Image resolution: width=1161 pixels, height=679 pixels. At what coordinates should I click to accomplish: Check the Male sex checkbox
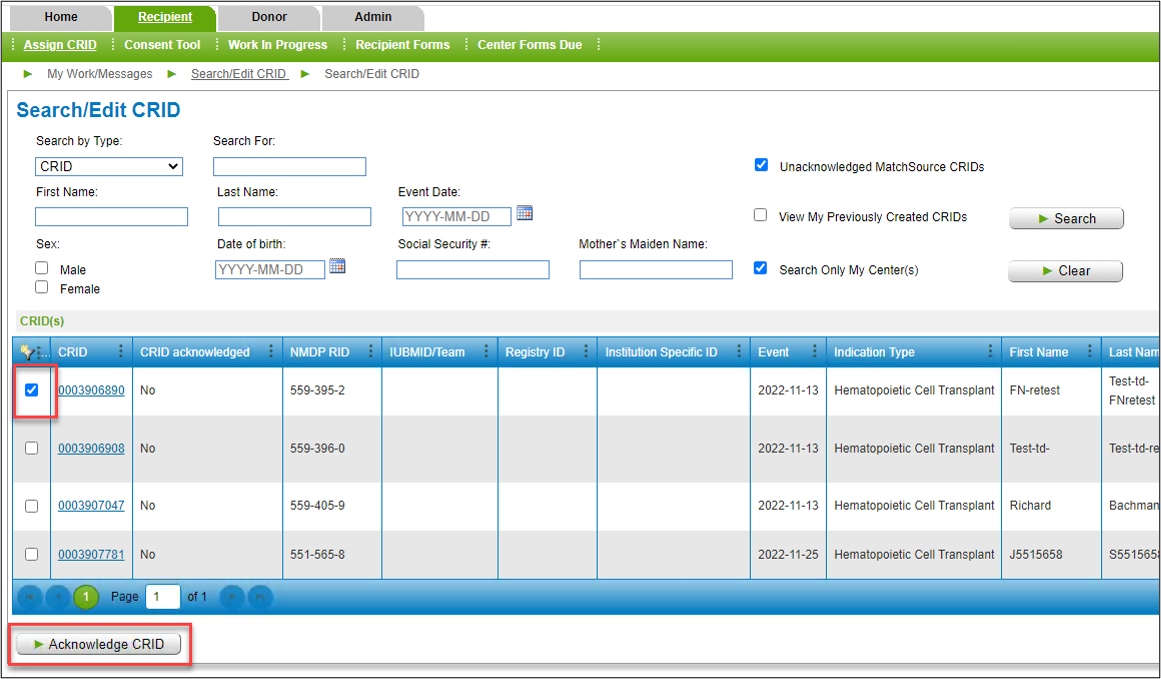(41, 267)
